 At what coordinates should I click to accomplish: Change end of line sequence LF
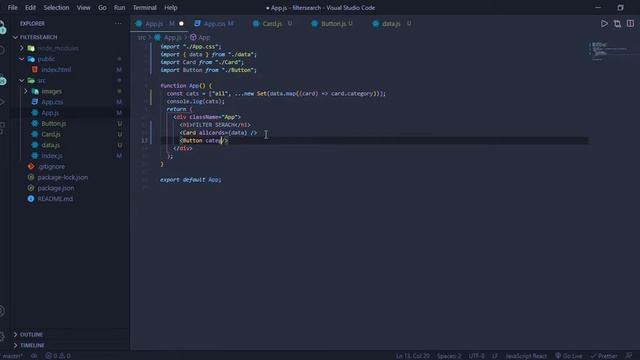click(495, 356)
